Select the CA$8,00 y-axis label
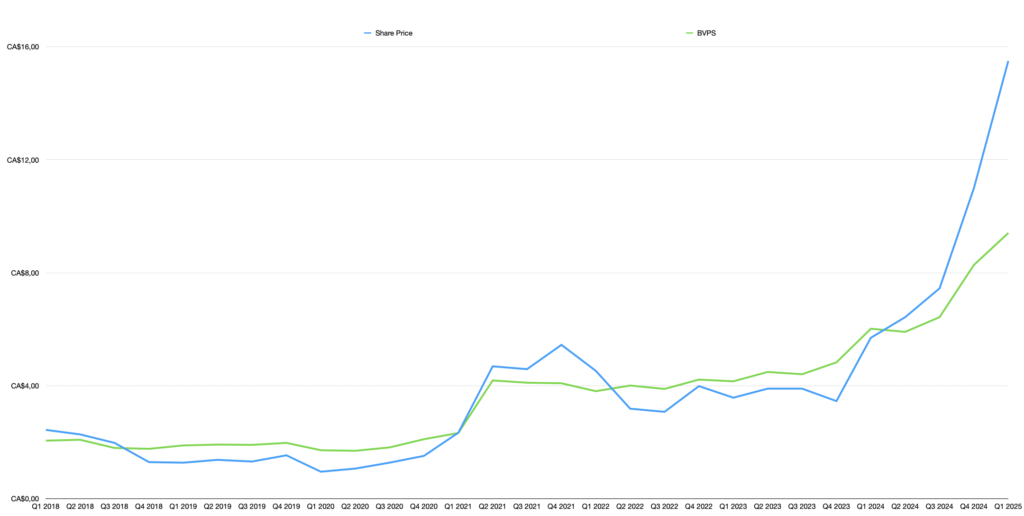Viewport: 1024px width, 516px height. coord(23,273)
